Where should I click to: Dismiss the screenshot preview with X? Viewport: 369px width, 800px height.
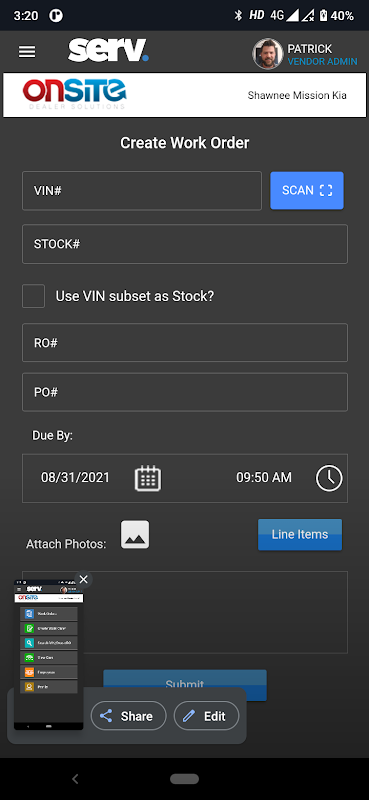click(x=84, y=579)
